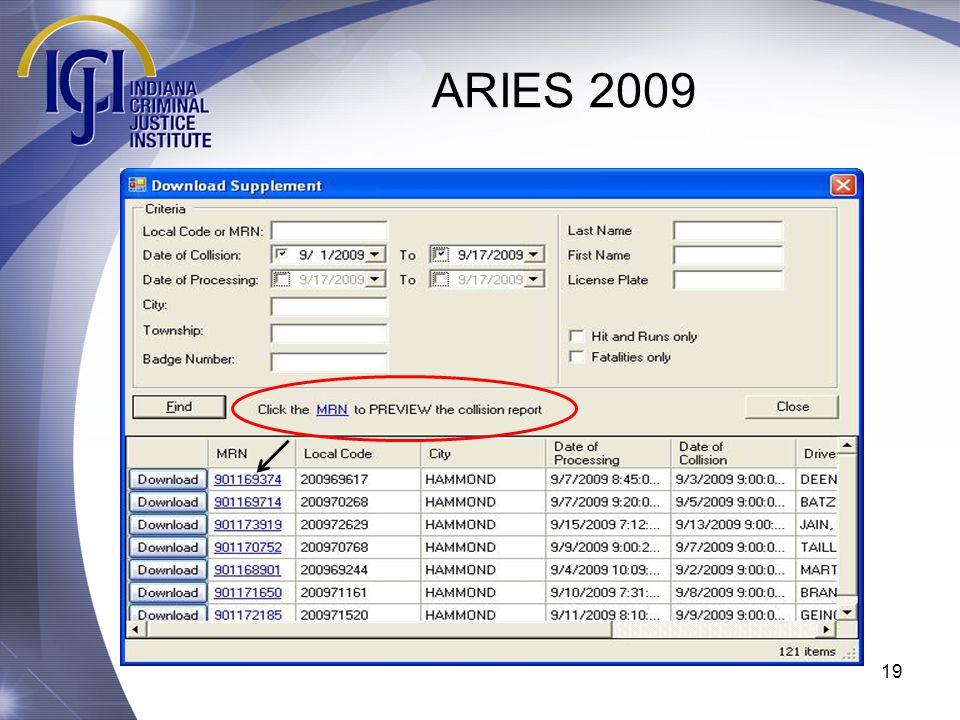The height and width of the screenshot is (720, 960).
Task: Check Fatalities only
Action: tap(576, 356)
